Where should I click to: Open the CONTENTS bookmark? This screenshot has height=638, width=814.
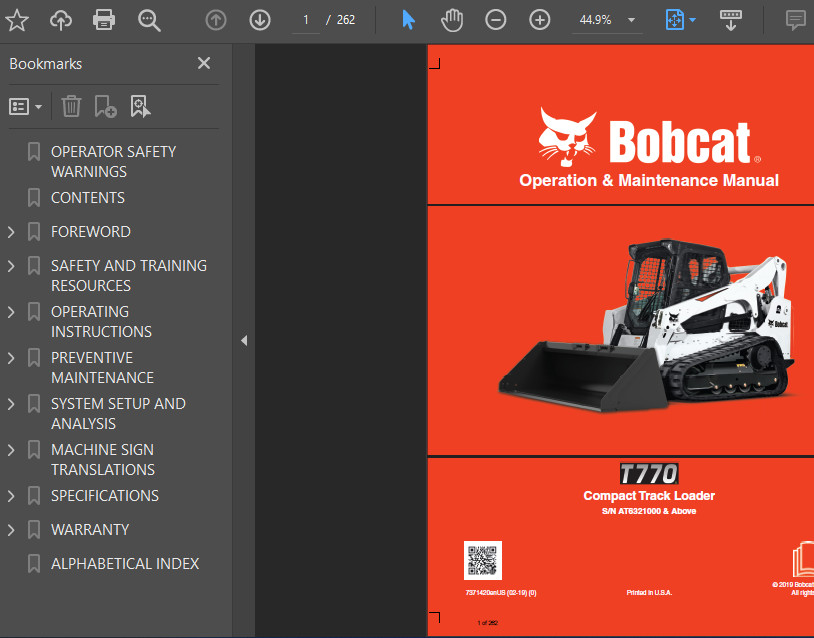(88, 198)
